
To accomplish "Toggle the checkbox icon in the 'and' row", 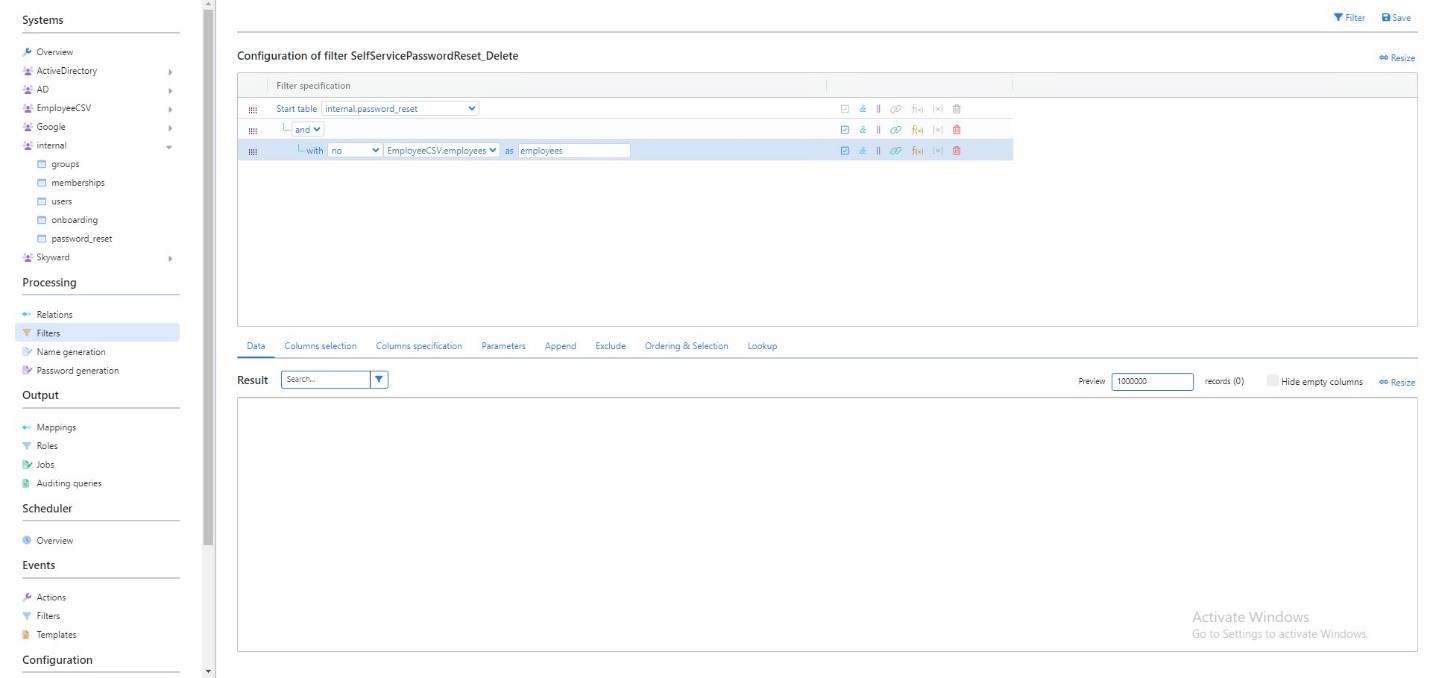I will (845, 130).
